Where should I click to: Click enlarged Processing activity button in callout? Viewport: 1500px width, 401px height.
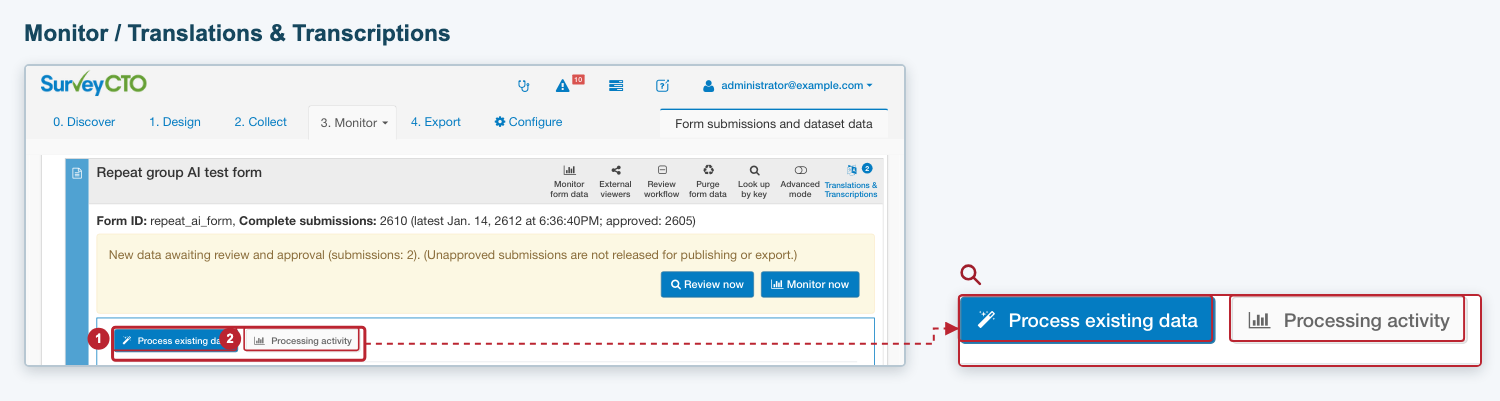(x=1348, y=320)
